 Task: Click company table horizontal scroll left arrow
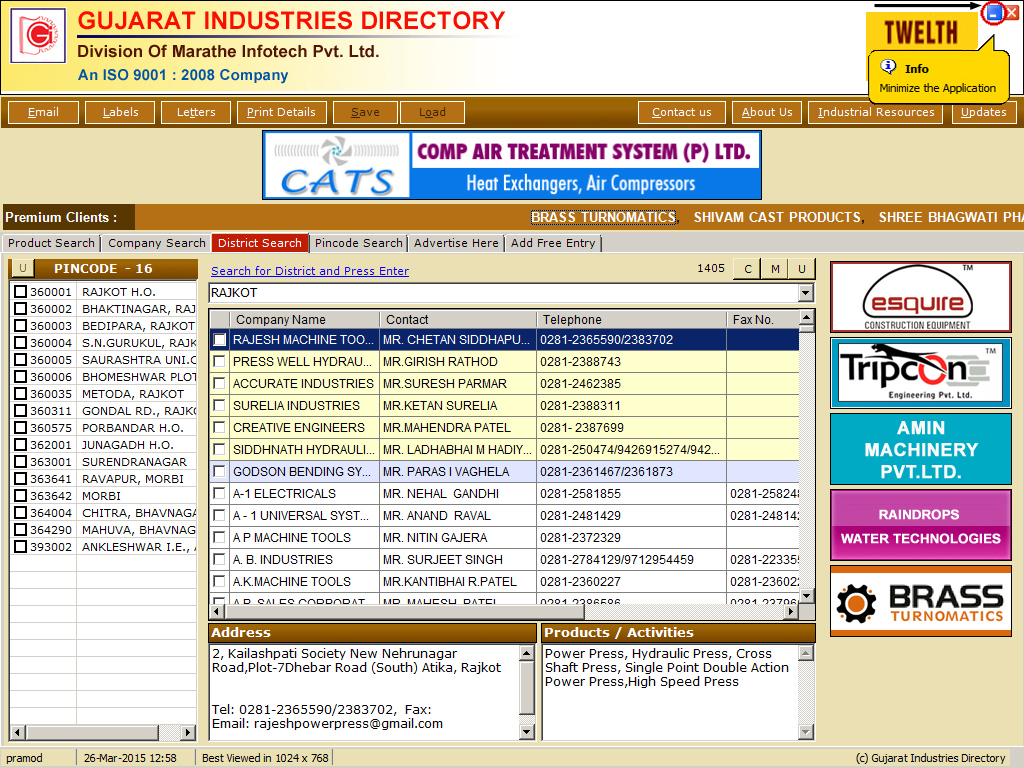pyautogui.click(x=217, y=612)
